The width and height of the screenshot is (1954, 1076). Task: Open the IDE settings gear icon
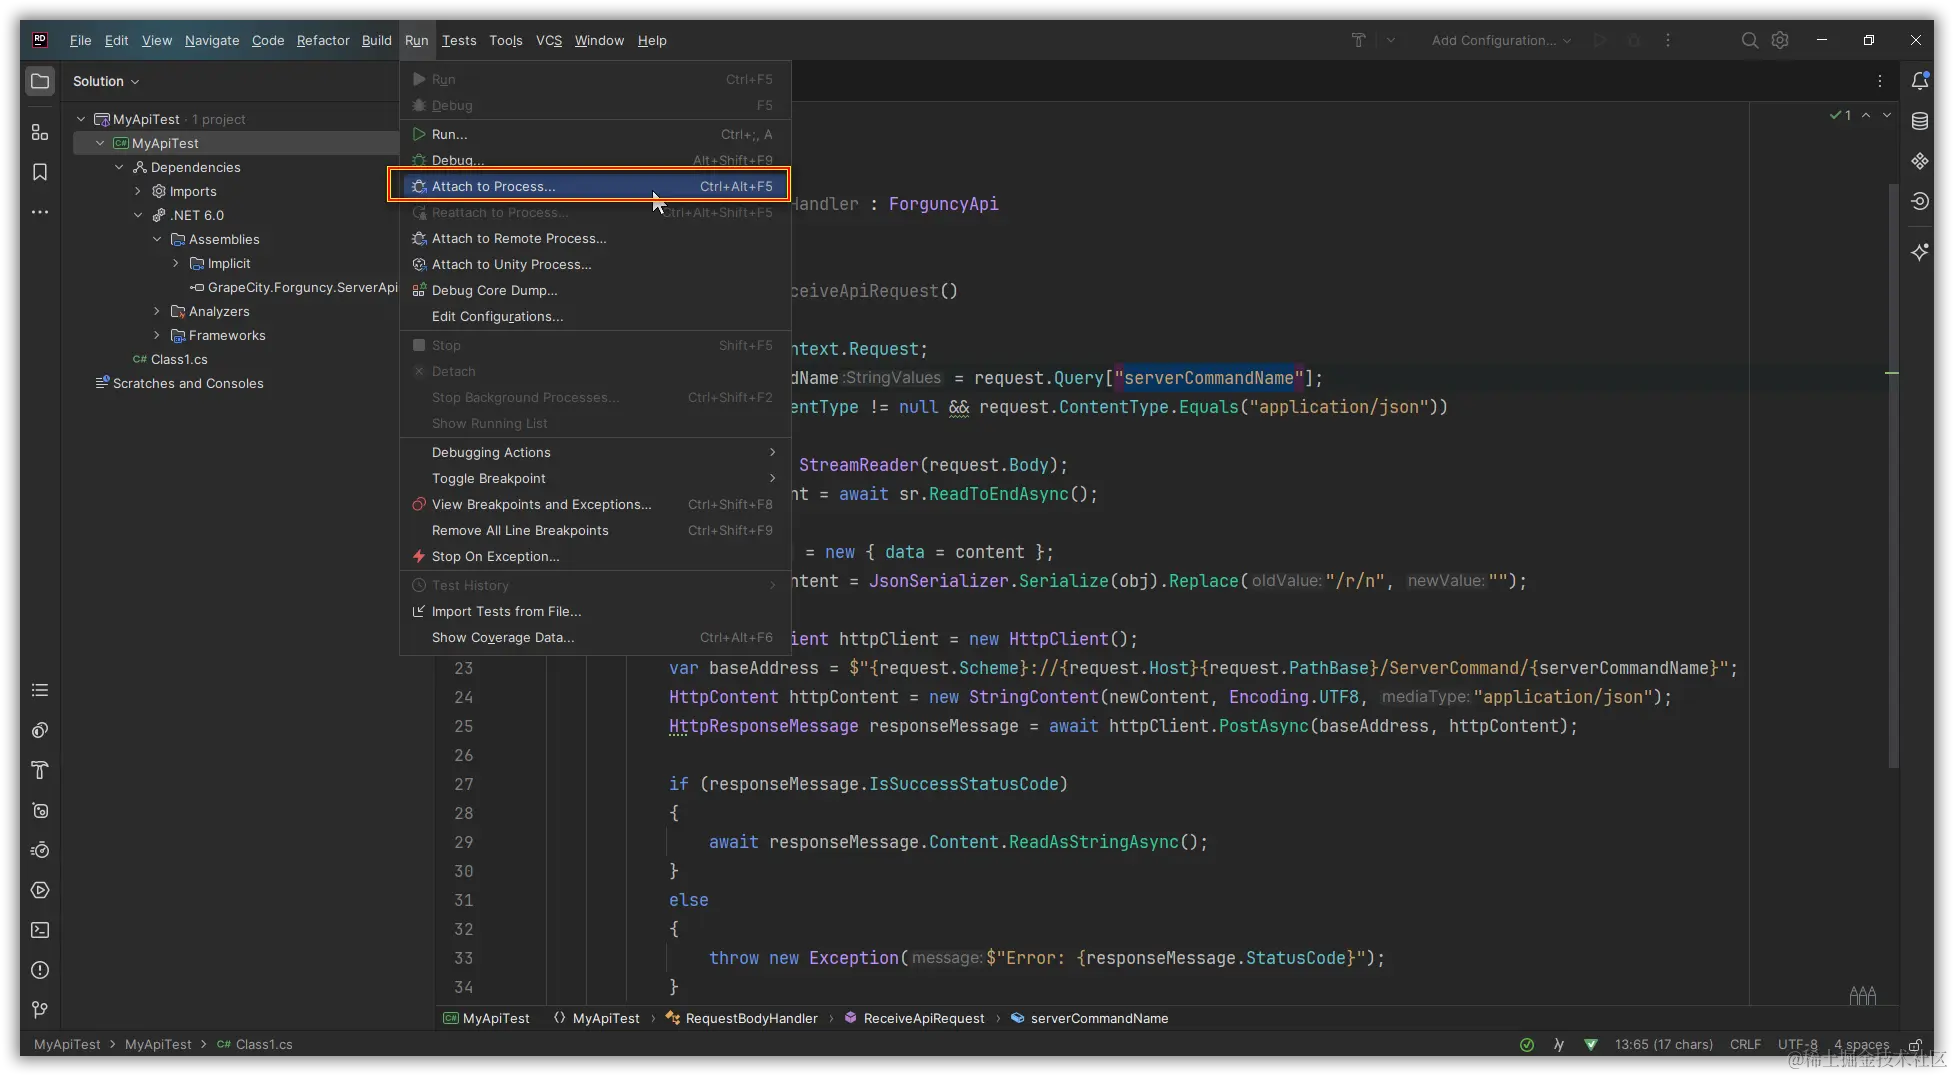point(1780,40)
